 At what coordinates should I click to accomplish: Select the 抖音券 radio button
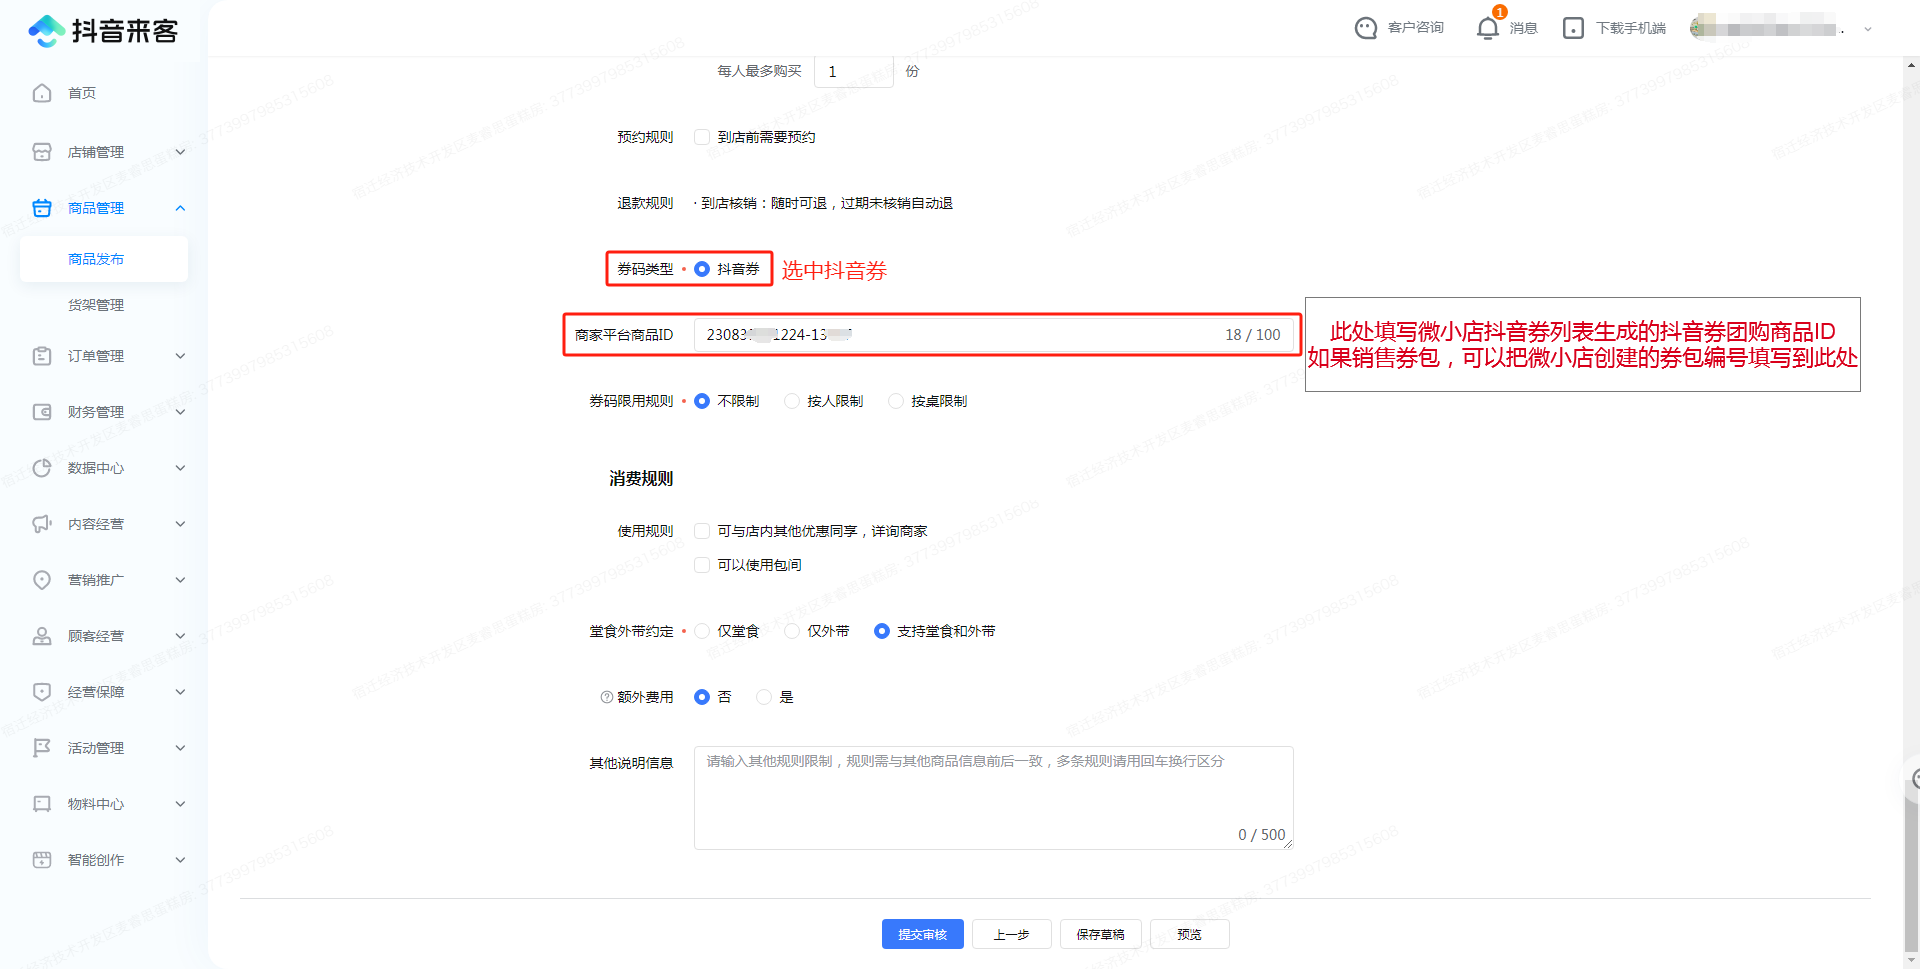coord(702,269)
